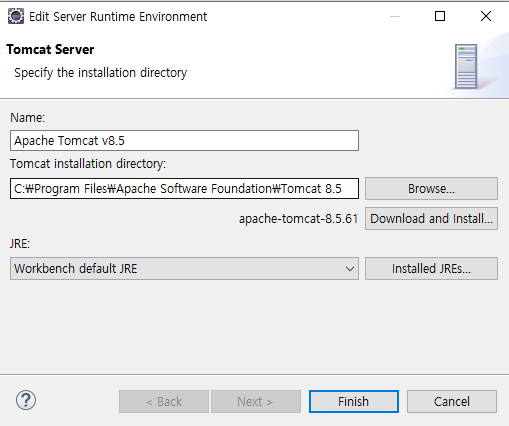Click the Browse... button

click(x=431, y=189)
